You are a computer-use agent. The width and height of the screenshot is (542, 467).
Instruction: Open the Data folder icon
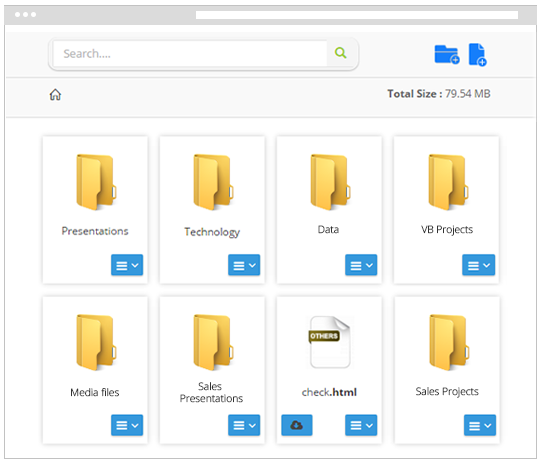tap(330, 182)
